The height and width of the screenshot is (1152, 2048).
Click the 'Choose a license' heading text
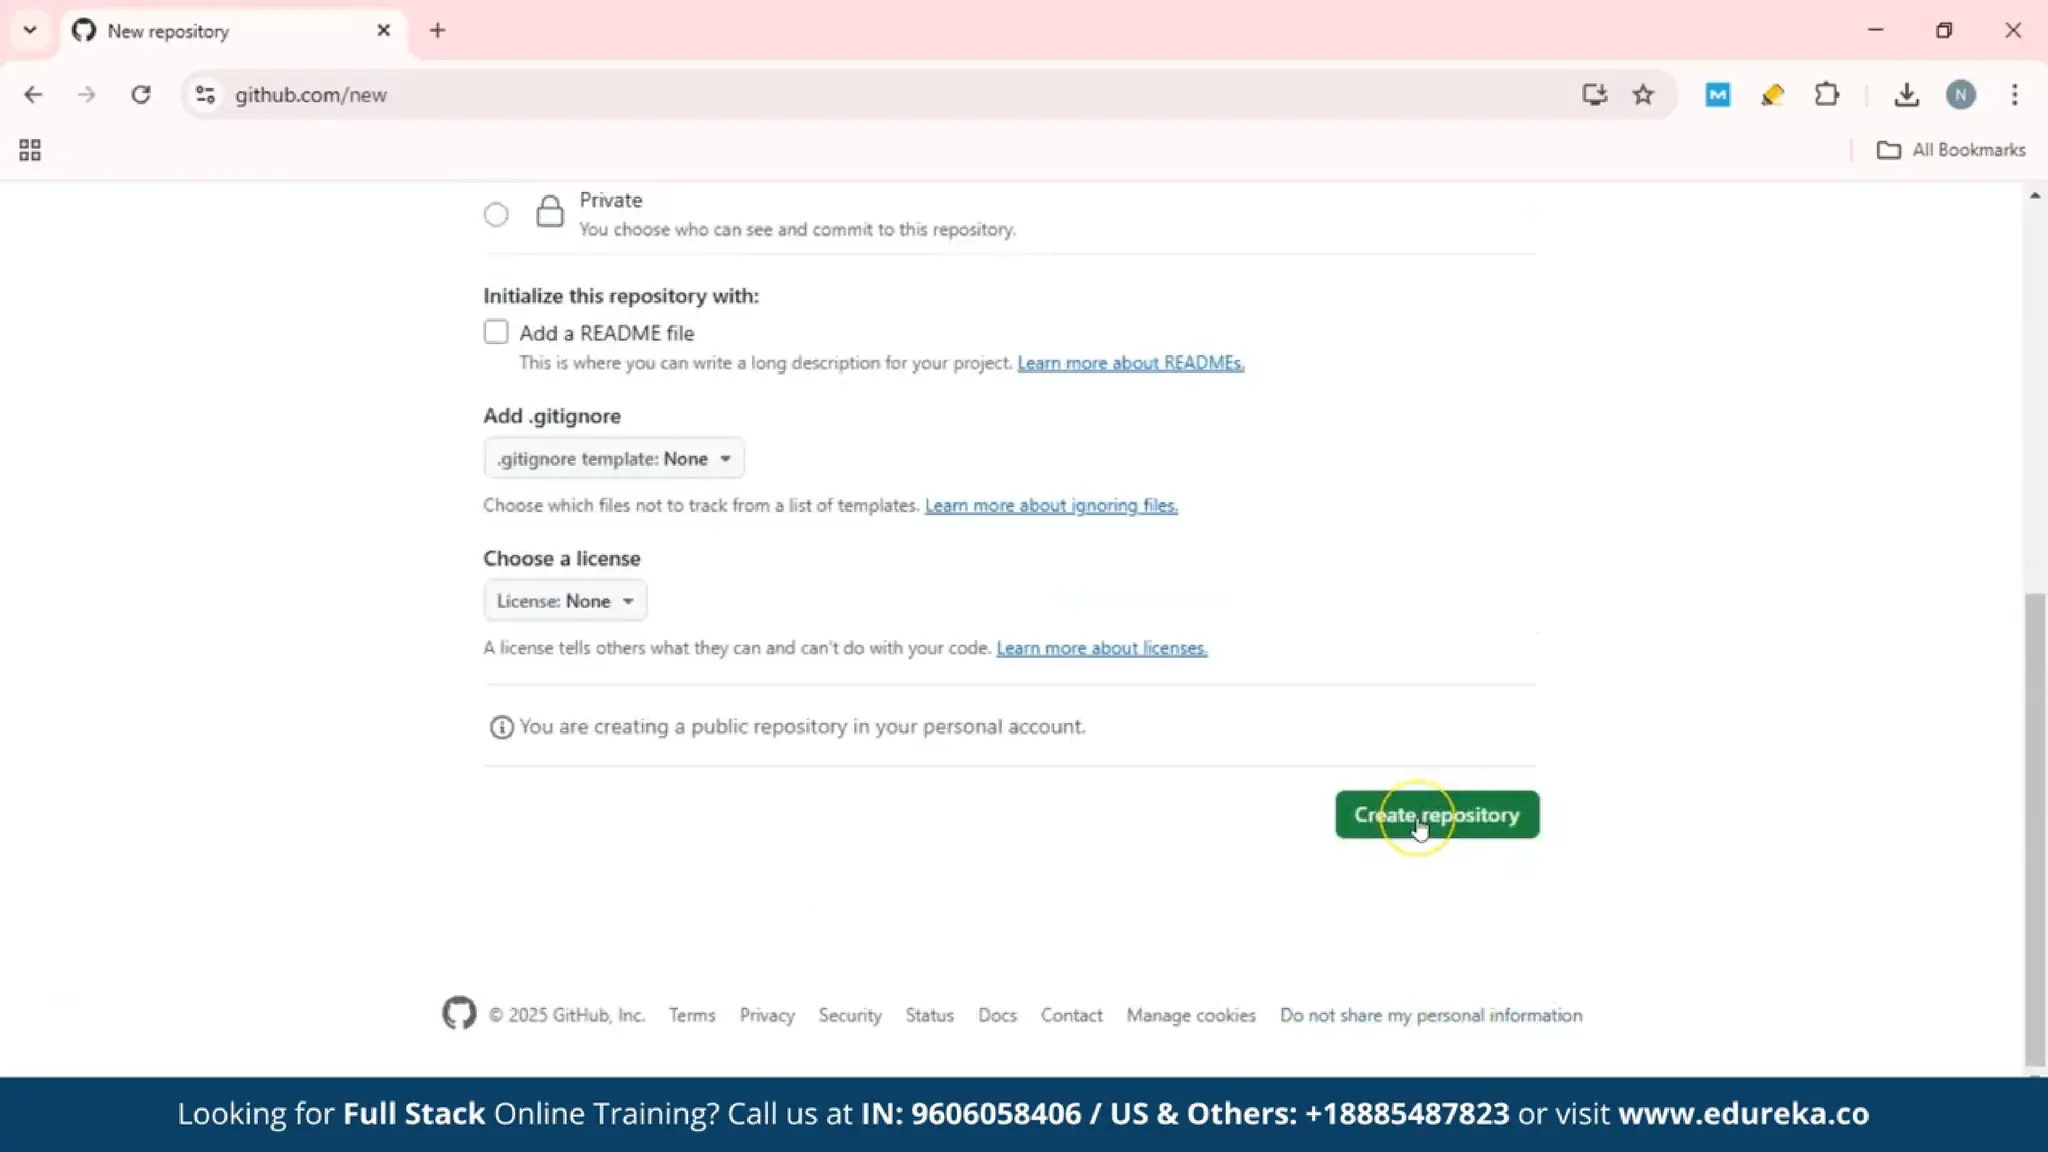562,558
